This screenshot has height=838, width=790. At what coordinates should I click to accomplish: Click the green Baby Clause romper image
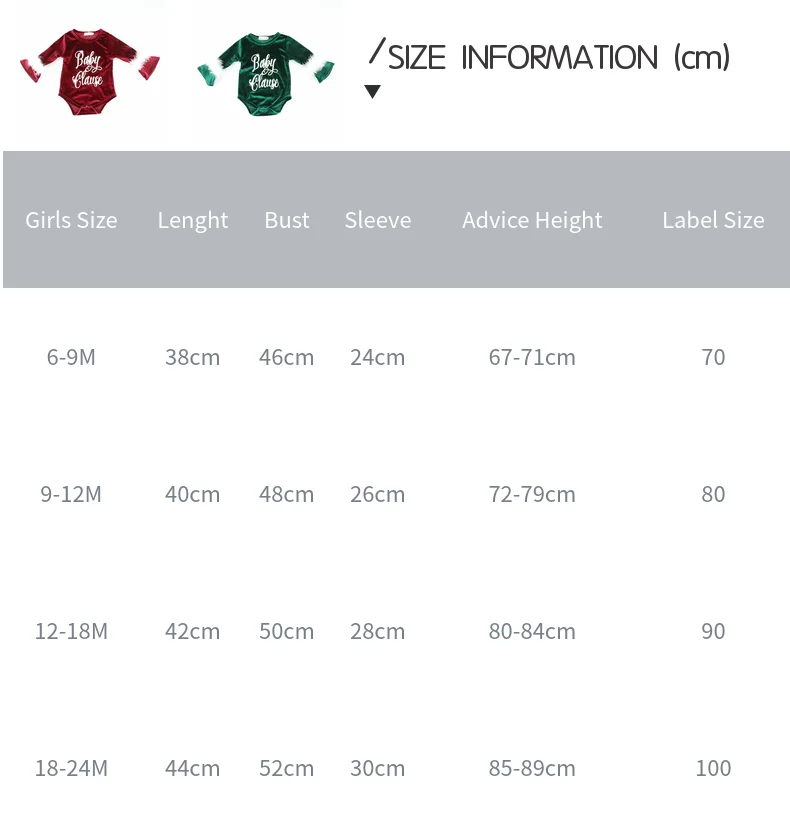click(x=266, y=74)
